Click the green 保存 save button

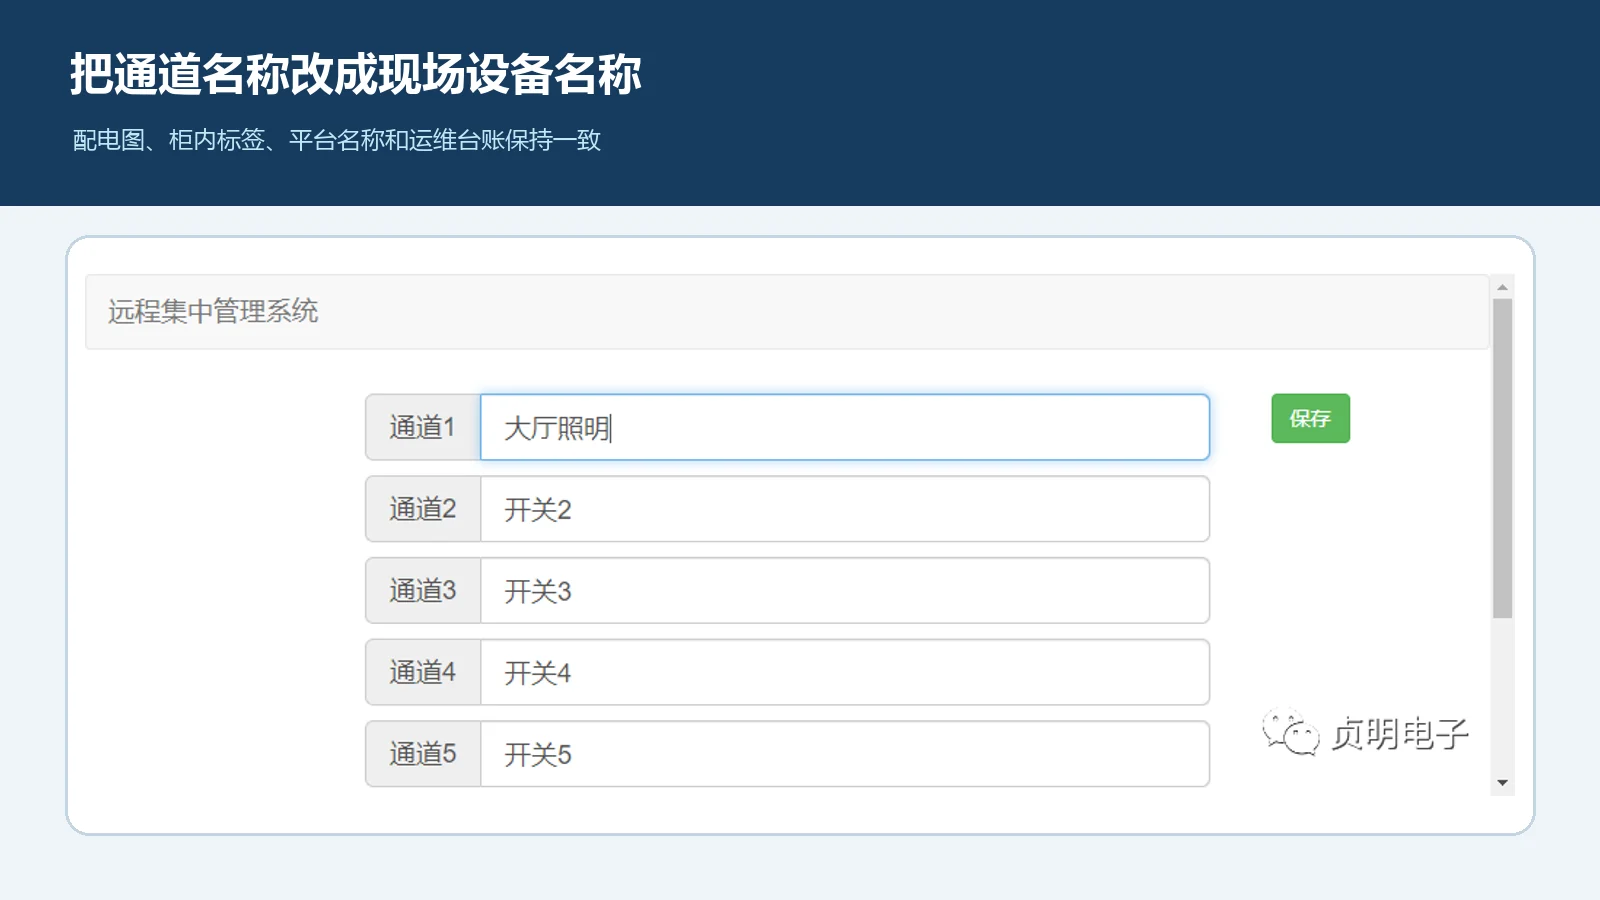click(1310, 418)
